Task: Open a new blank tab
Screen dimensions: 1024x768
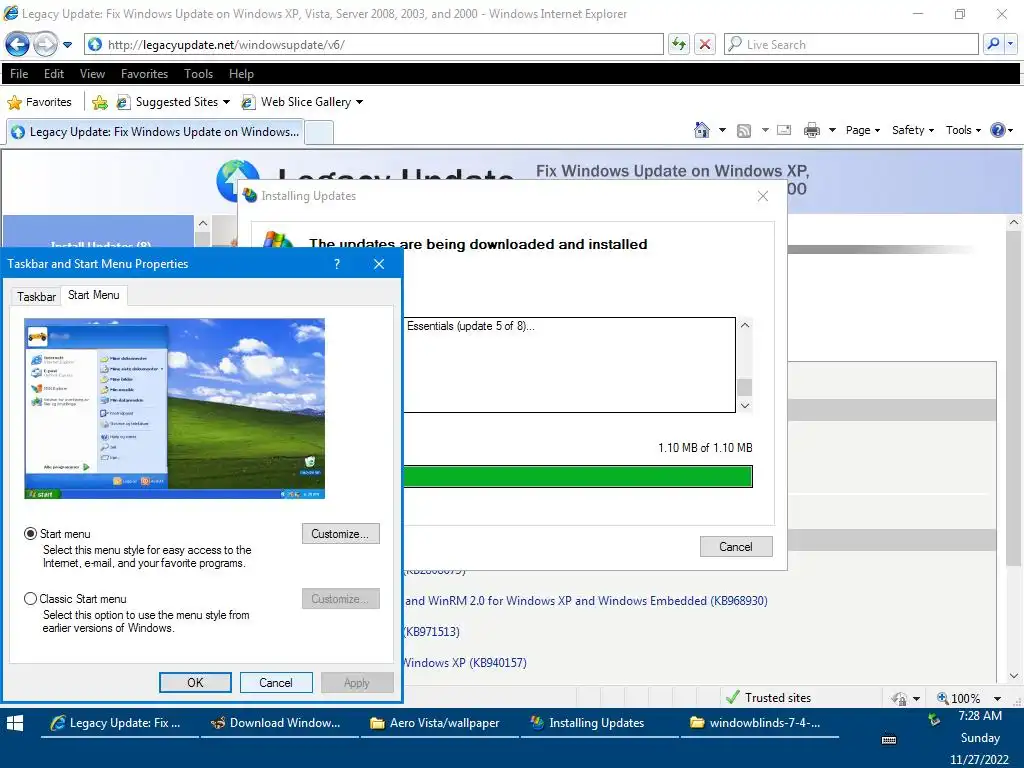Action: [319, 133]
